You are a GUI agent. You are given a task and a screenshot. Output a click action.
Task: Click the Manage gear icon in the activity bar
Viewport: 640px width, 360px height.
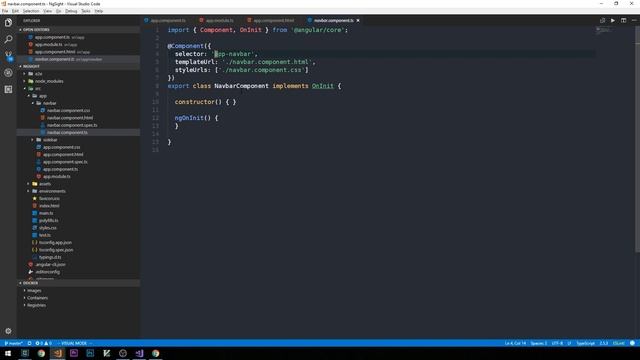(x=8, y=331)
